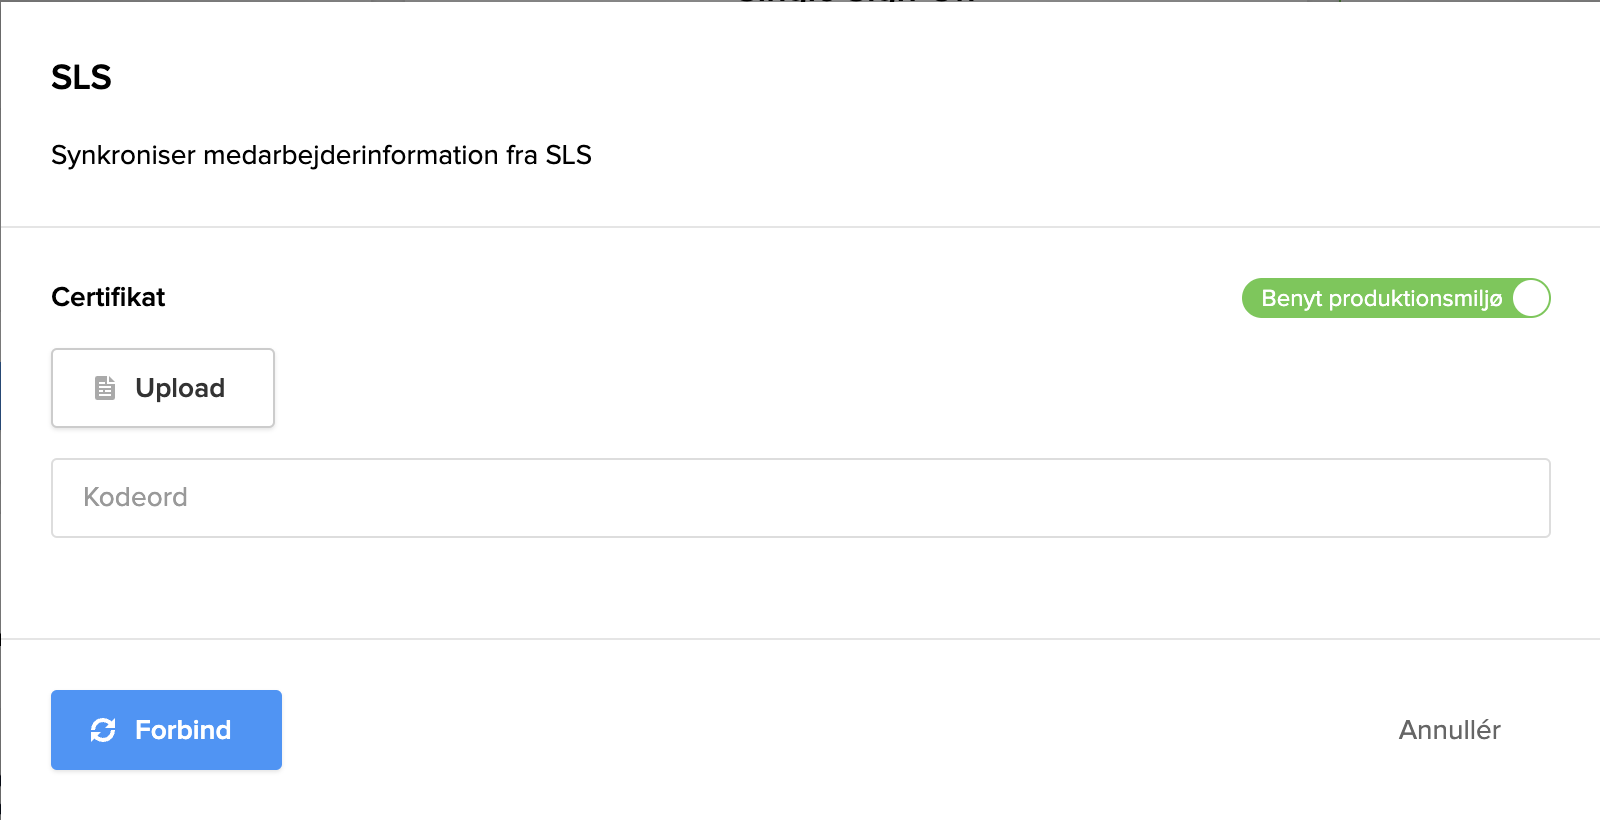Click the Synkroniser medarbejderinformation description text
Image resolution: width=1600 pixels, height=820 pixels.
[321, 155]
